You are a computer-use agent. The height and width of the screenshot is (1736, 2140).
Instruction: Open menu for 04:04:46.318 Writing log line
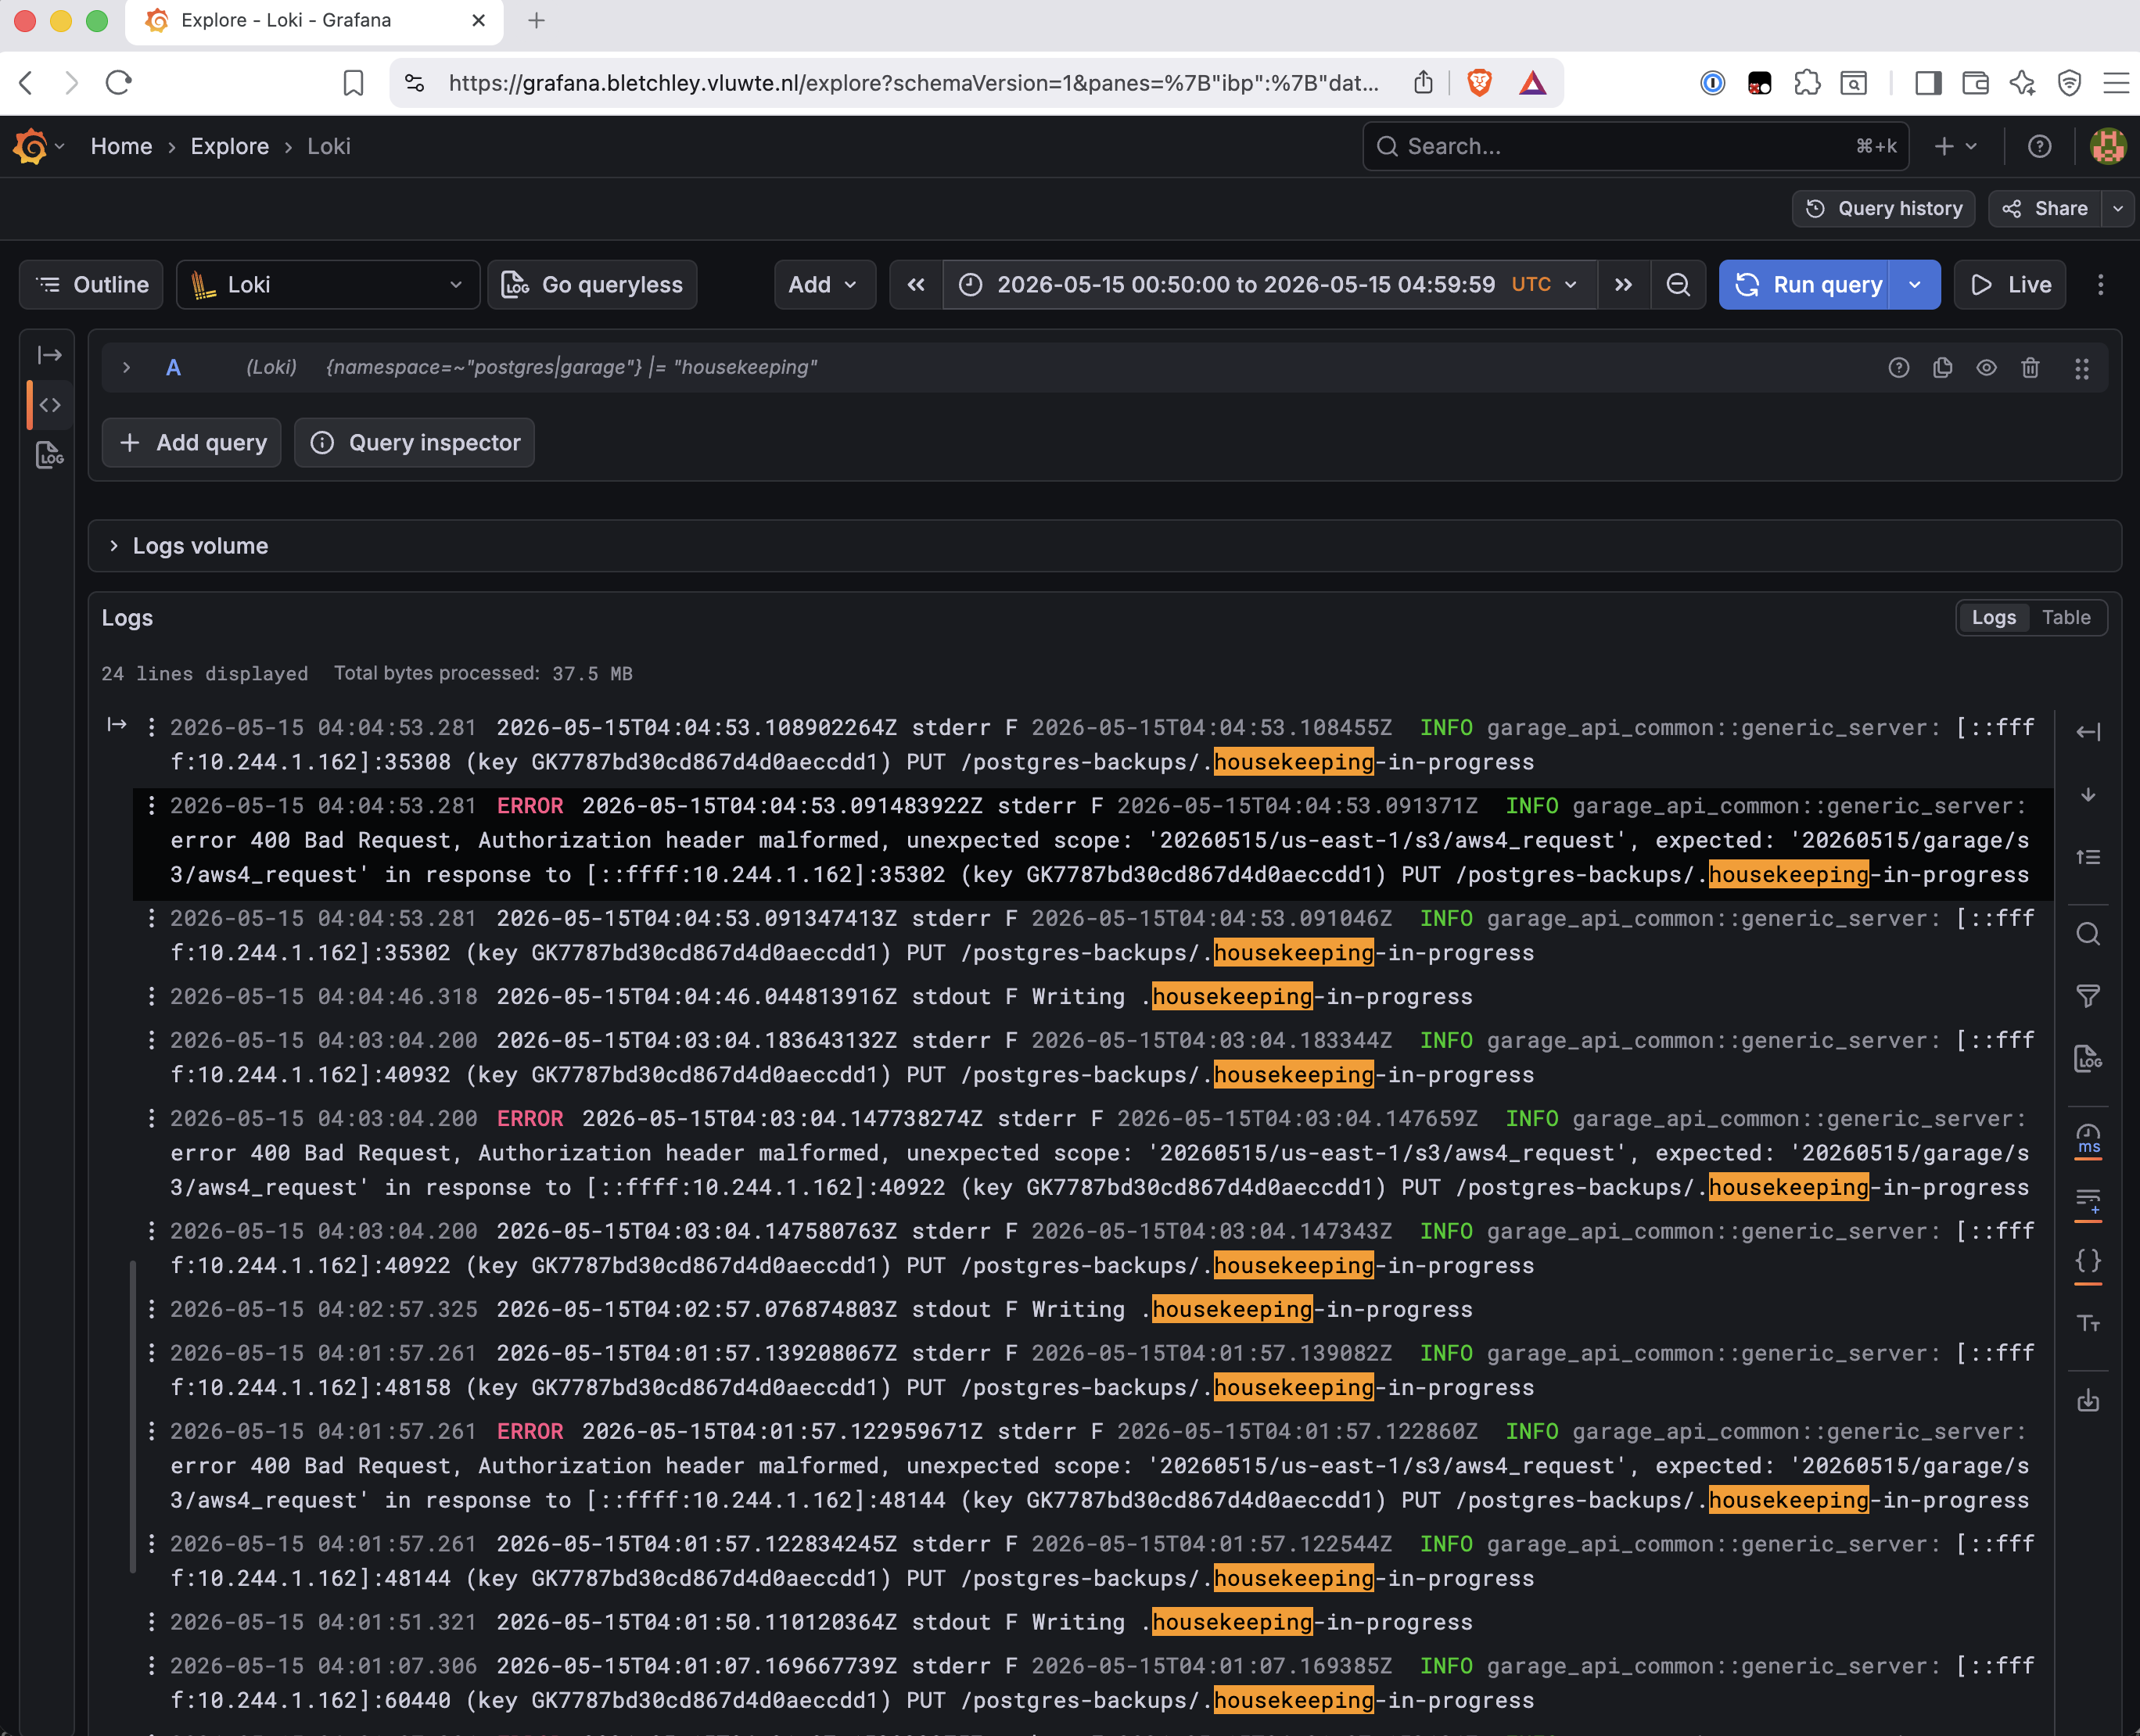(151, 996)
